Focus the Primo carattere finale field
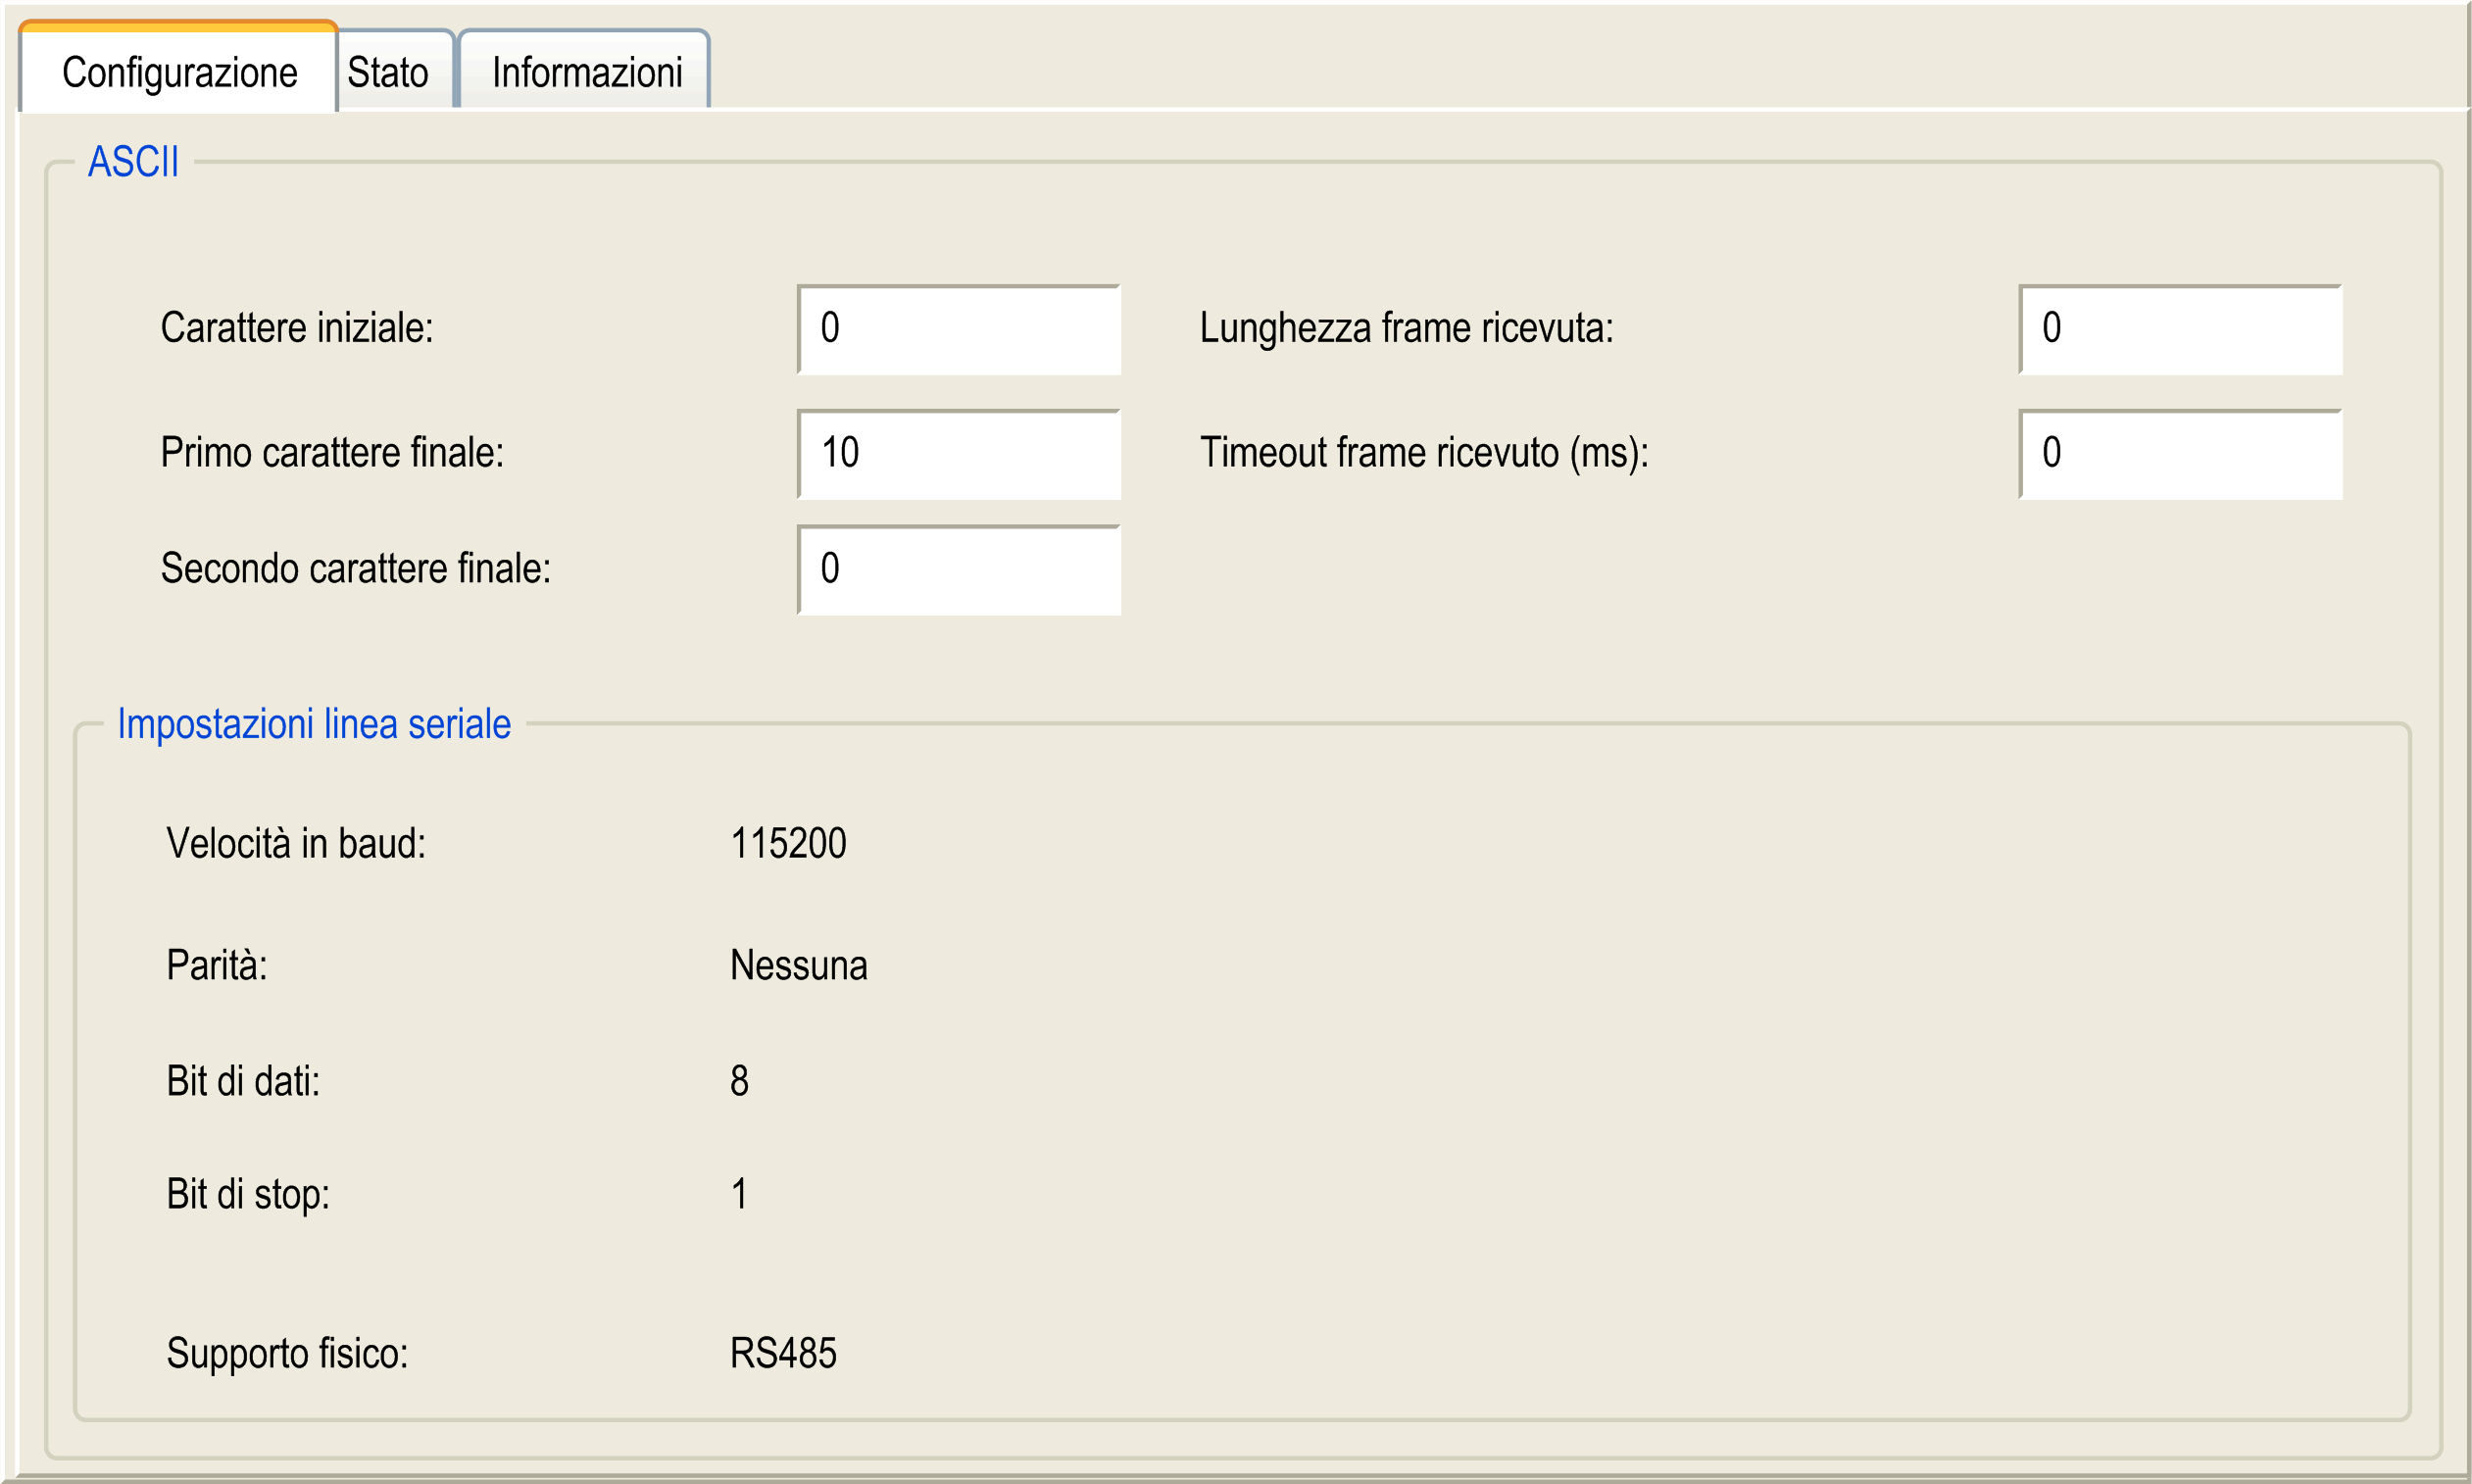 click(958, 453)
